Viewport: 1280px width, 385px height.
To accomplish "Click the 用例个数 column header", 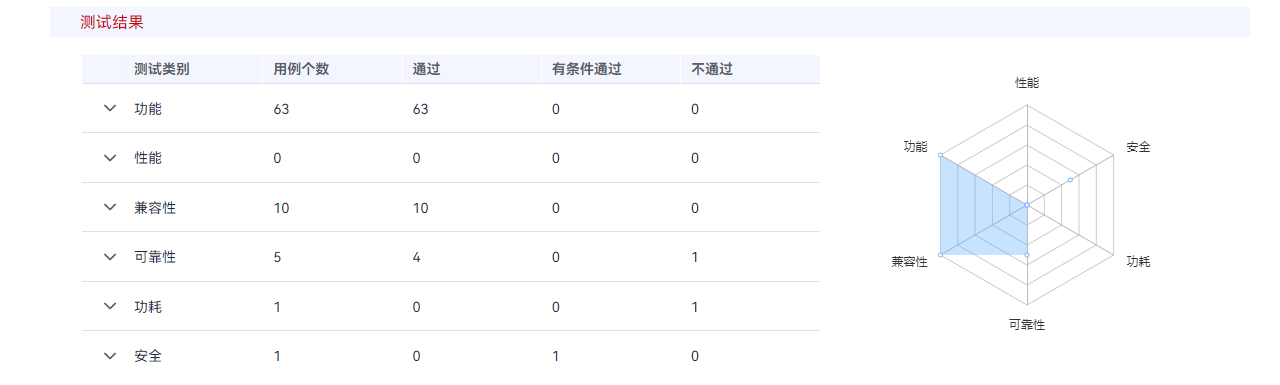I will [x=301, y=69].
